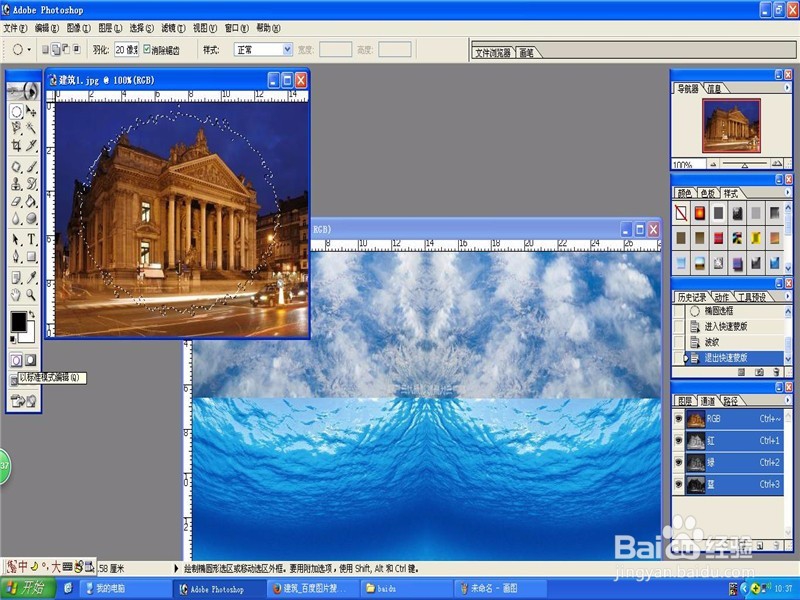Open the 图像 menu
The width and height of the screenshot is (800, 600).
79,29
